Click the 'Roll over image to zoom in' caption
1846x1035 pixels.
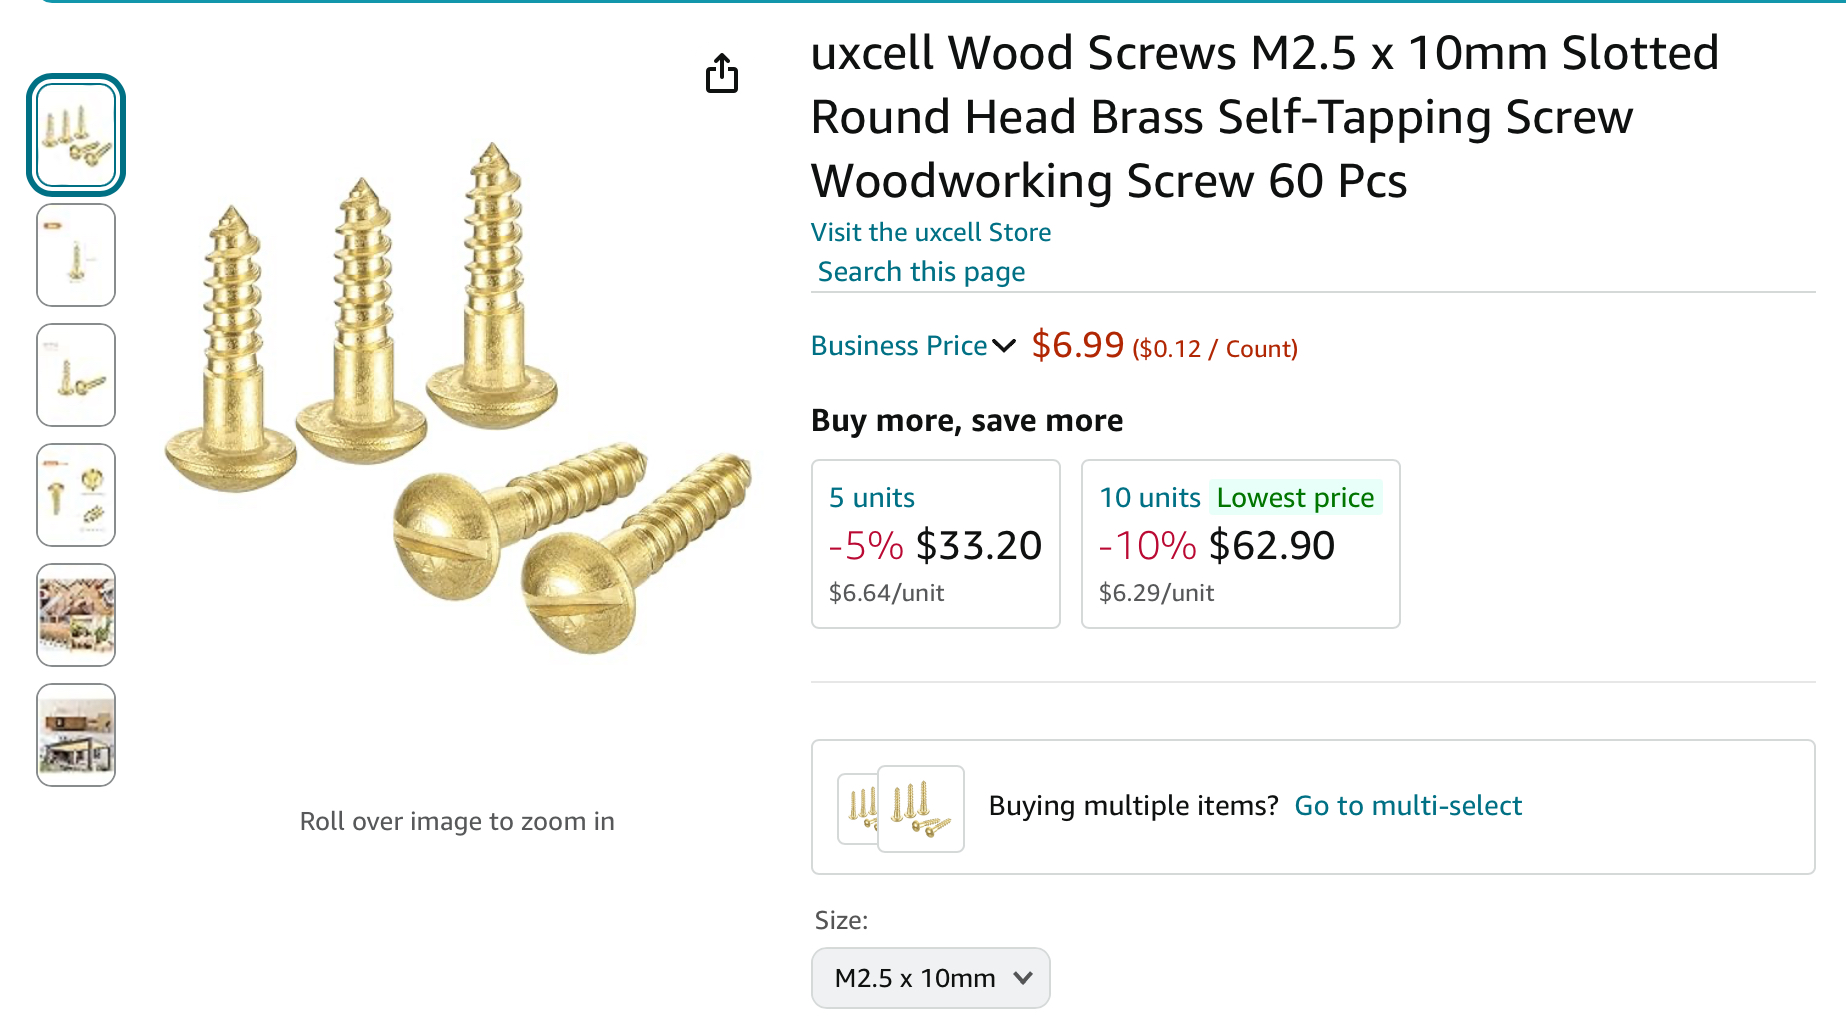457,822
